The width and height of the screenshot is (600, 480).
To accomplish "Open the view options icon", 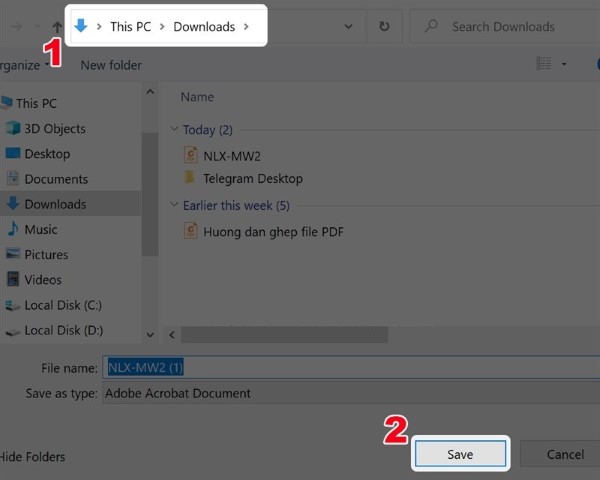I will pyautogui.click(x=544, y=64).
